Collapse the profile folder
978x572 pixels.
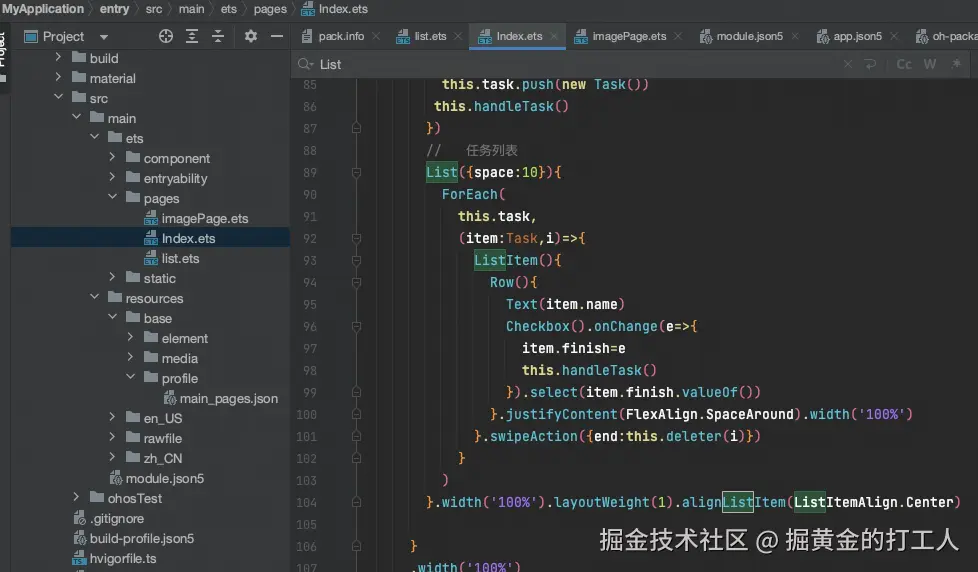tap(130, 377)
